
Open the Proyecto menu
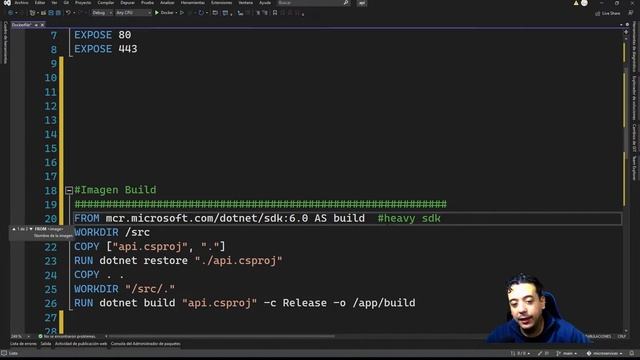83,3
